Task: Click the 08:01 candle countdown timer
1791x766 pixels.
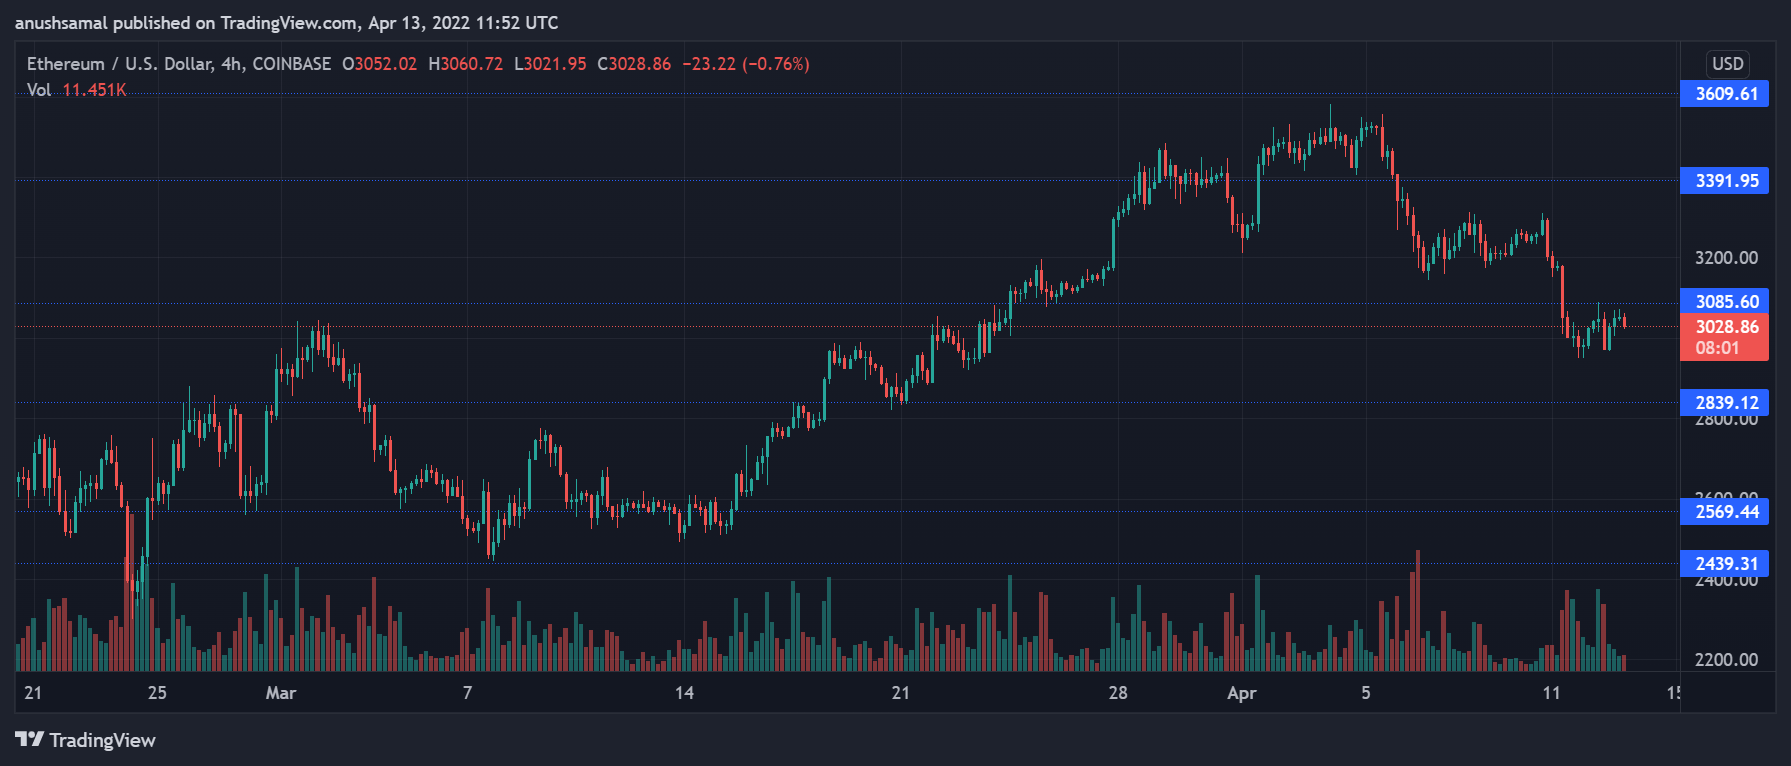Action: click(1717, 348)
